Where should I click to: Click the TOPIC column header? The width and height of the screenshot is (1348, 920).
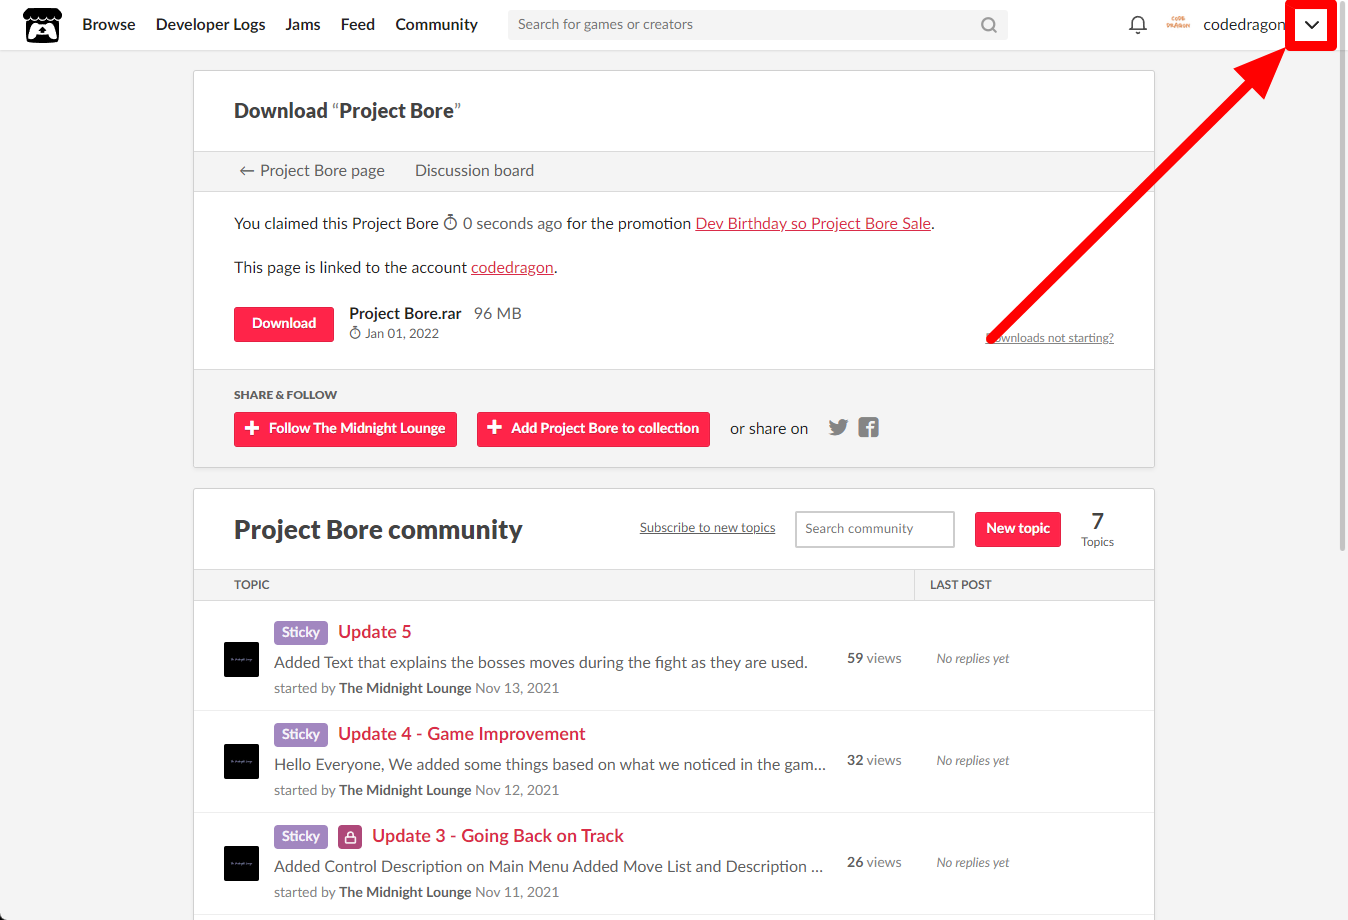pos(252,585)
